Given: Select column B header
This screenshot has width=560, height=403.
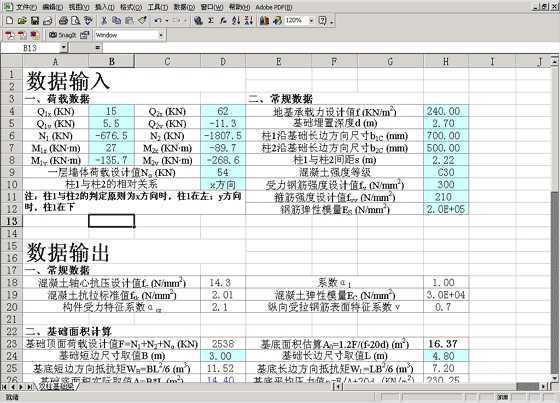Looking at the screenshot, I should (x=111, y=61).
